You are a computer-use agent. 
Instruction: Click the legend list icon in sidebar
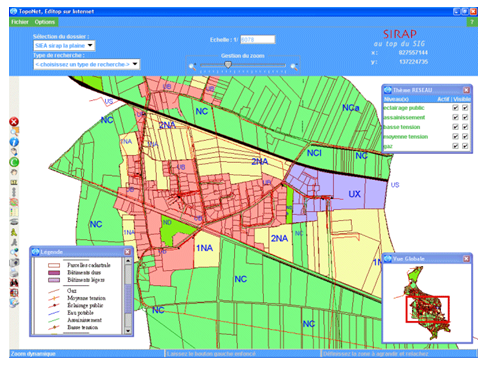point(14,212)
